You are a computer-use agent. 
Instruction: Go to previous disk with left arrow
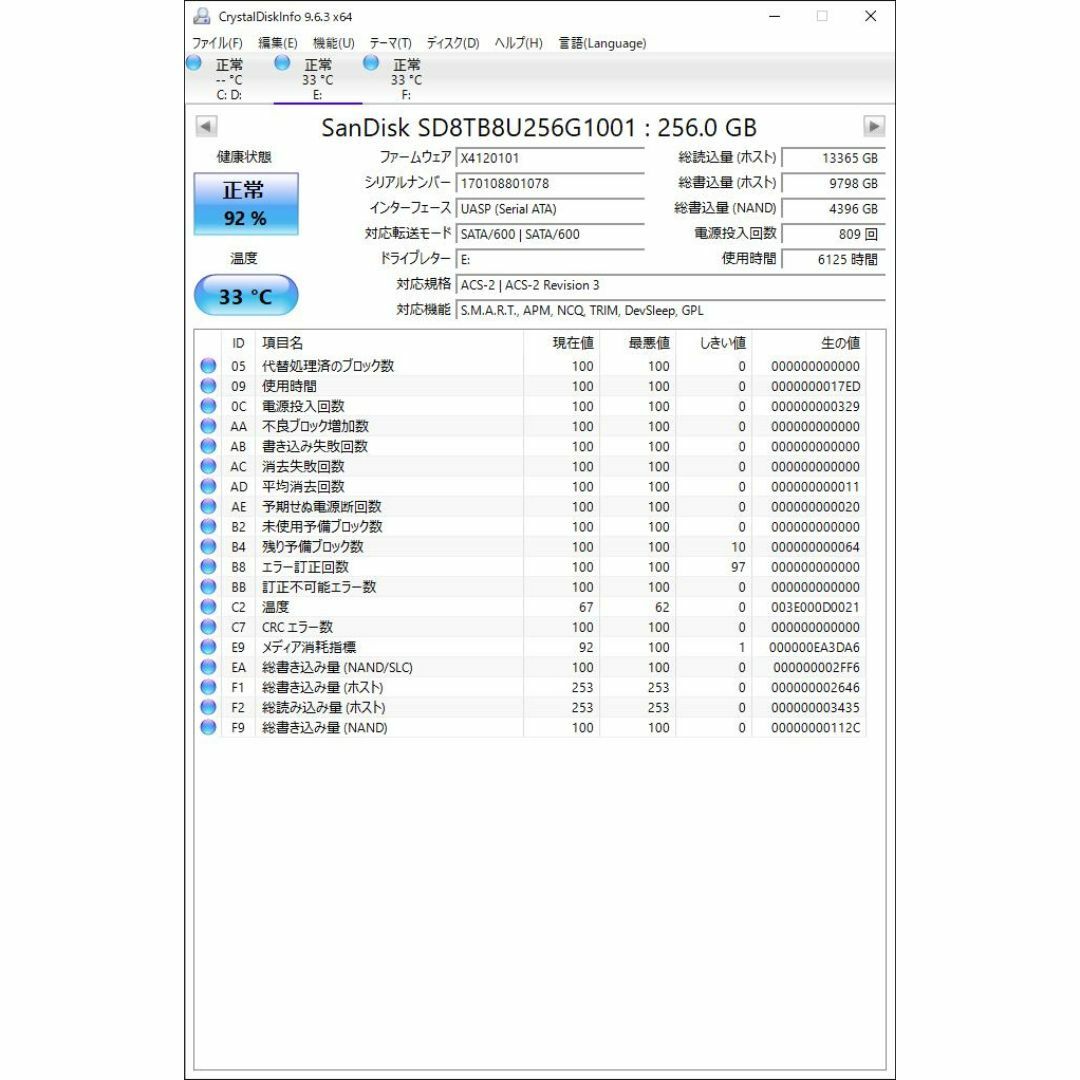tap(206, 127)
